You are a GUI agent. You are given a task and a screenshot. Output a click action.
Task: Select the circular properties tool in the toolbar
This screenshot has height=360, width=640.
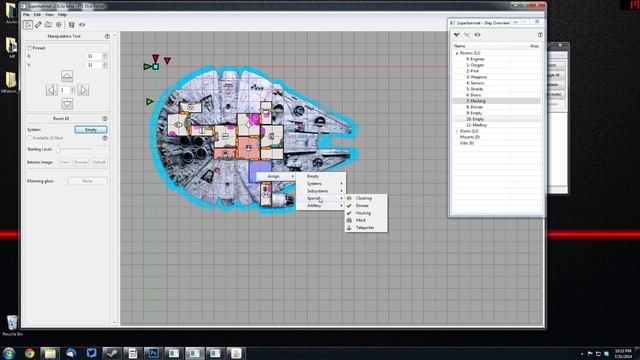(59, 25)
